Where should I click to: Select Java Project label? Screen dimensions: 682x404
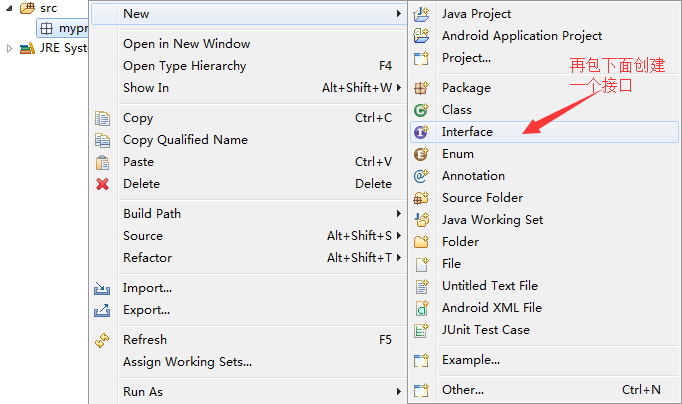[x=476, y=14]
